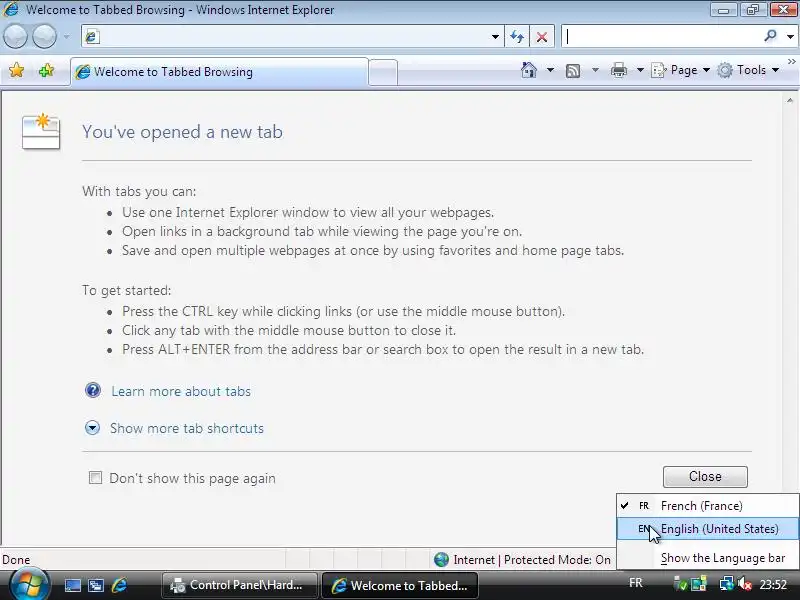
Task: Click the Switch between windows icon
Action: [x=95, y=585]
